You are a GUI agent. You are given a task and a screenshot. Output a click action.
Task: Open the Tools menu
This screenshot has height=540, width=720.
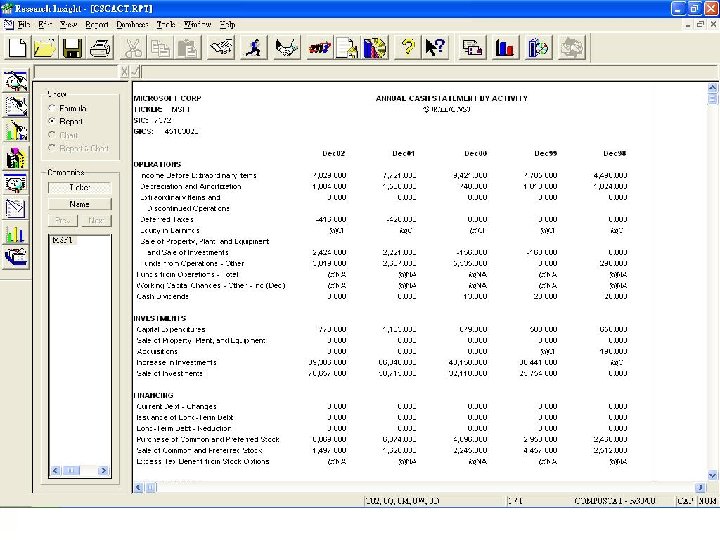click(x=166, y=25)
